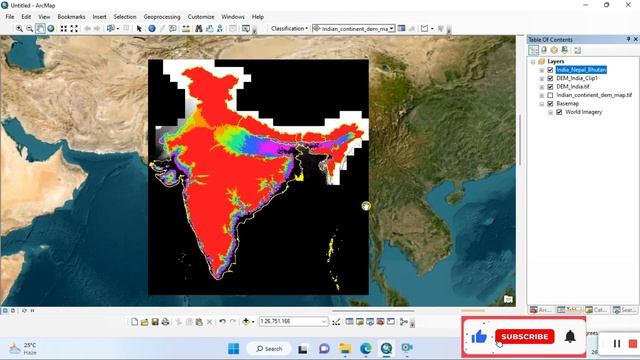Image resolution: width=640 pixels, height=360 pixels.
Task: Expand the India_Nepal_Bhutan layer
Action: [x=542, y=70]
